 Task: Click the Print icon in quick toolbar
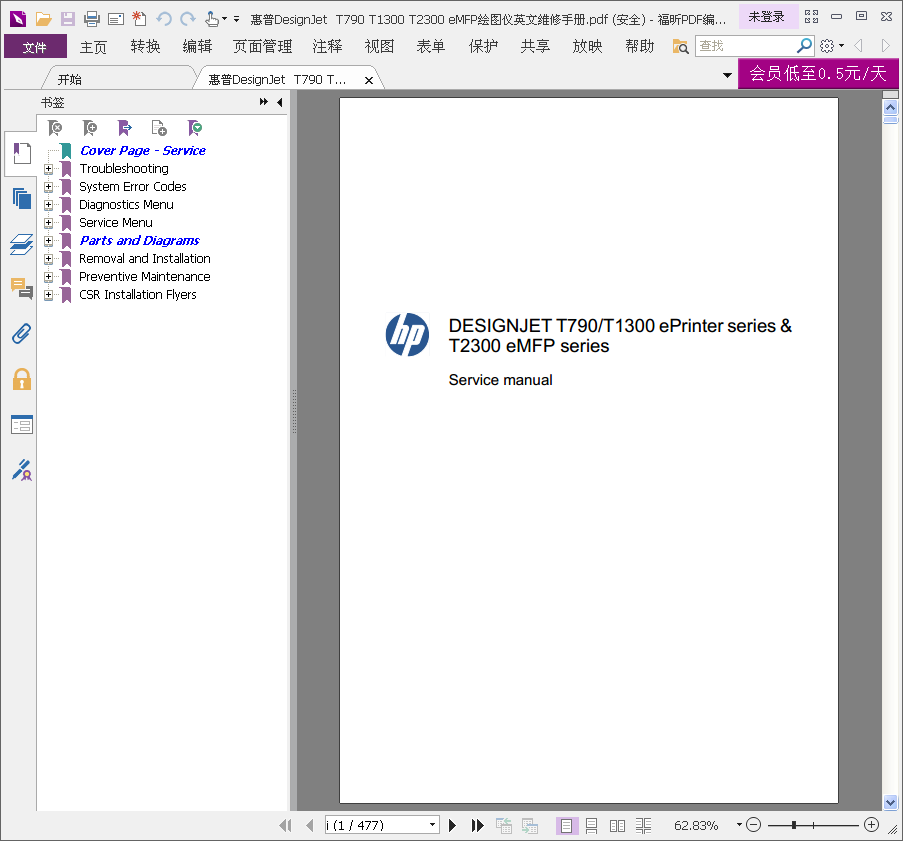coord(92,19)
